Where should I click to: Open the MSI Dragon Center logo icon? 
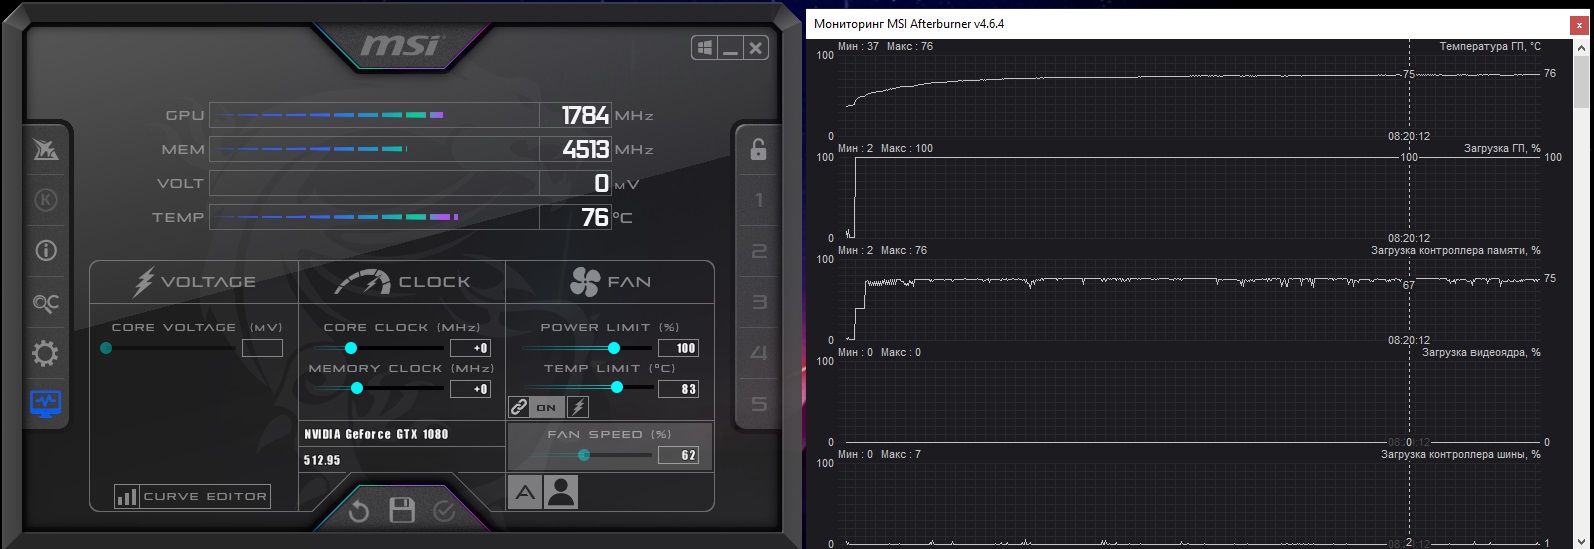(x=46, y=150)
